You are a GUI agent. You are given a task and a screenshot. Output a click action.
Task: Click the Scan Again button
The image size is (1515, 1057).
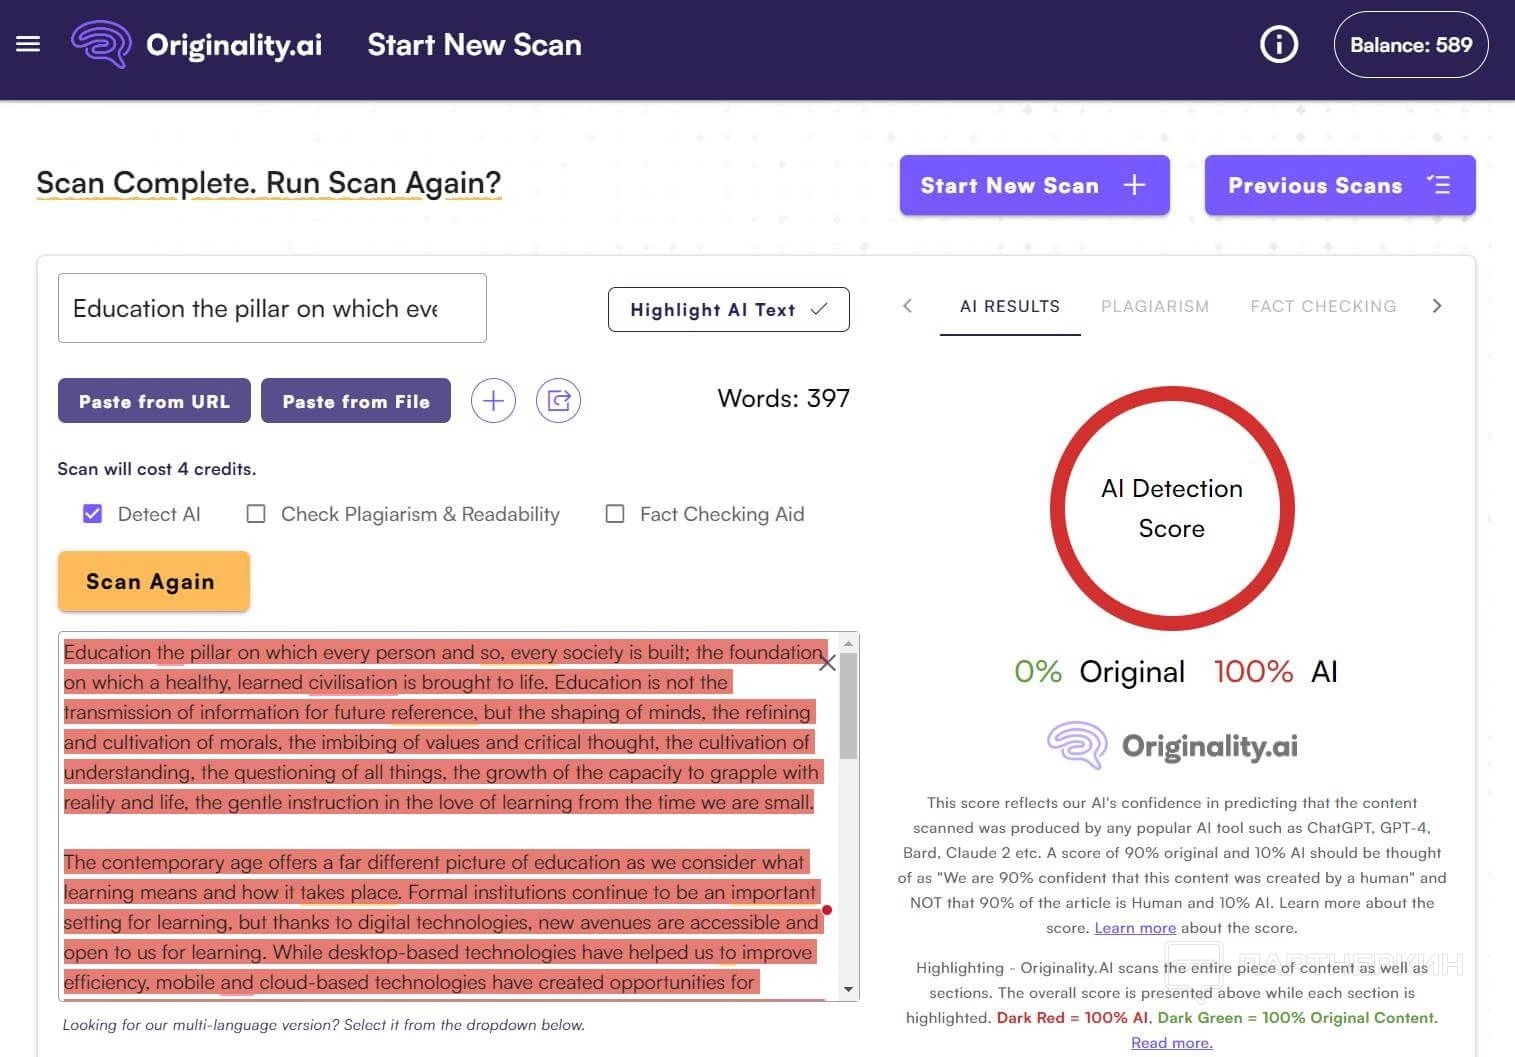(x=154, y=581)
